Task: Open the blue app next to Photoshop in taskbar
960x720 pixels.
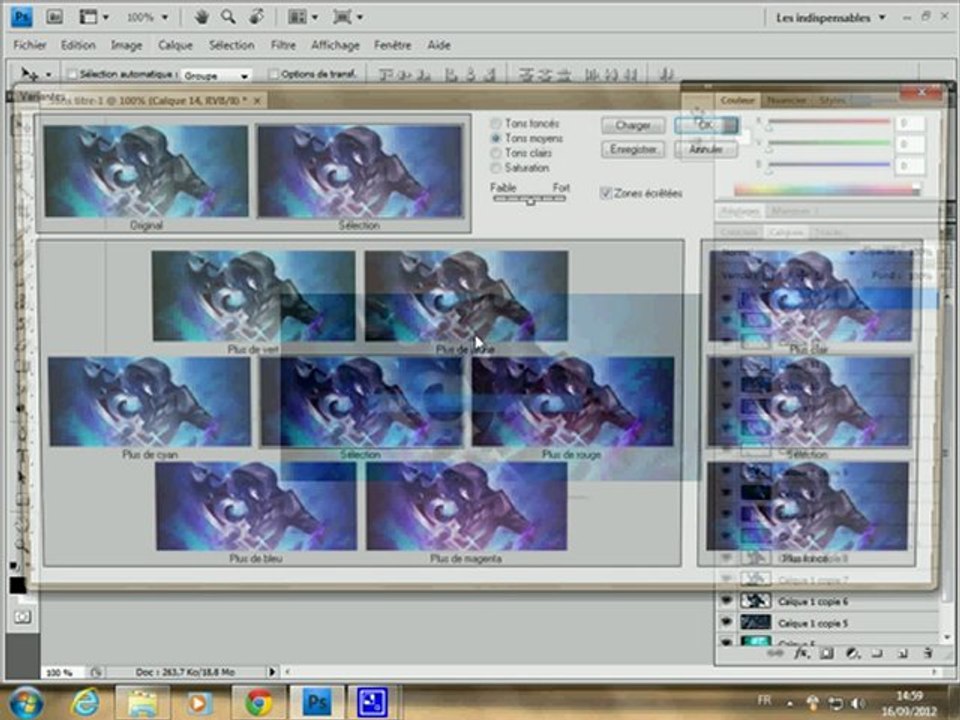Action: pos(372,702)
